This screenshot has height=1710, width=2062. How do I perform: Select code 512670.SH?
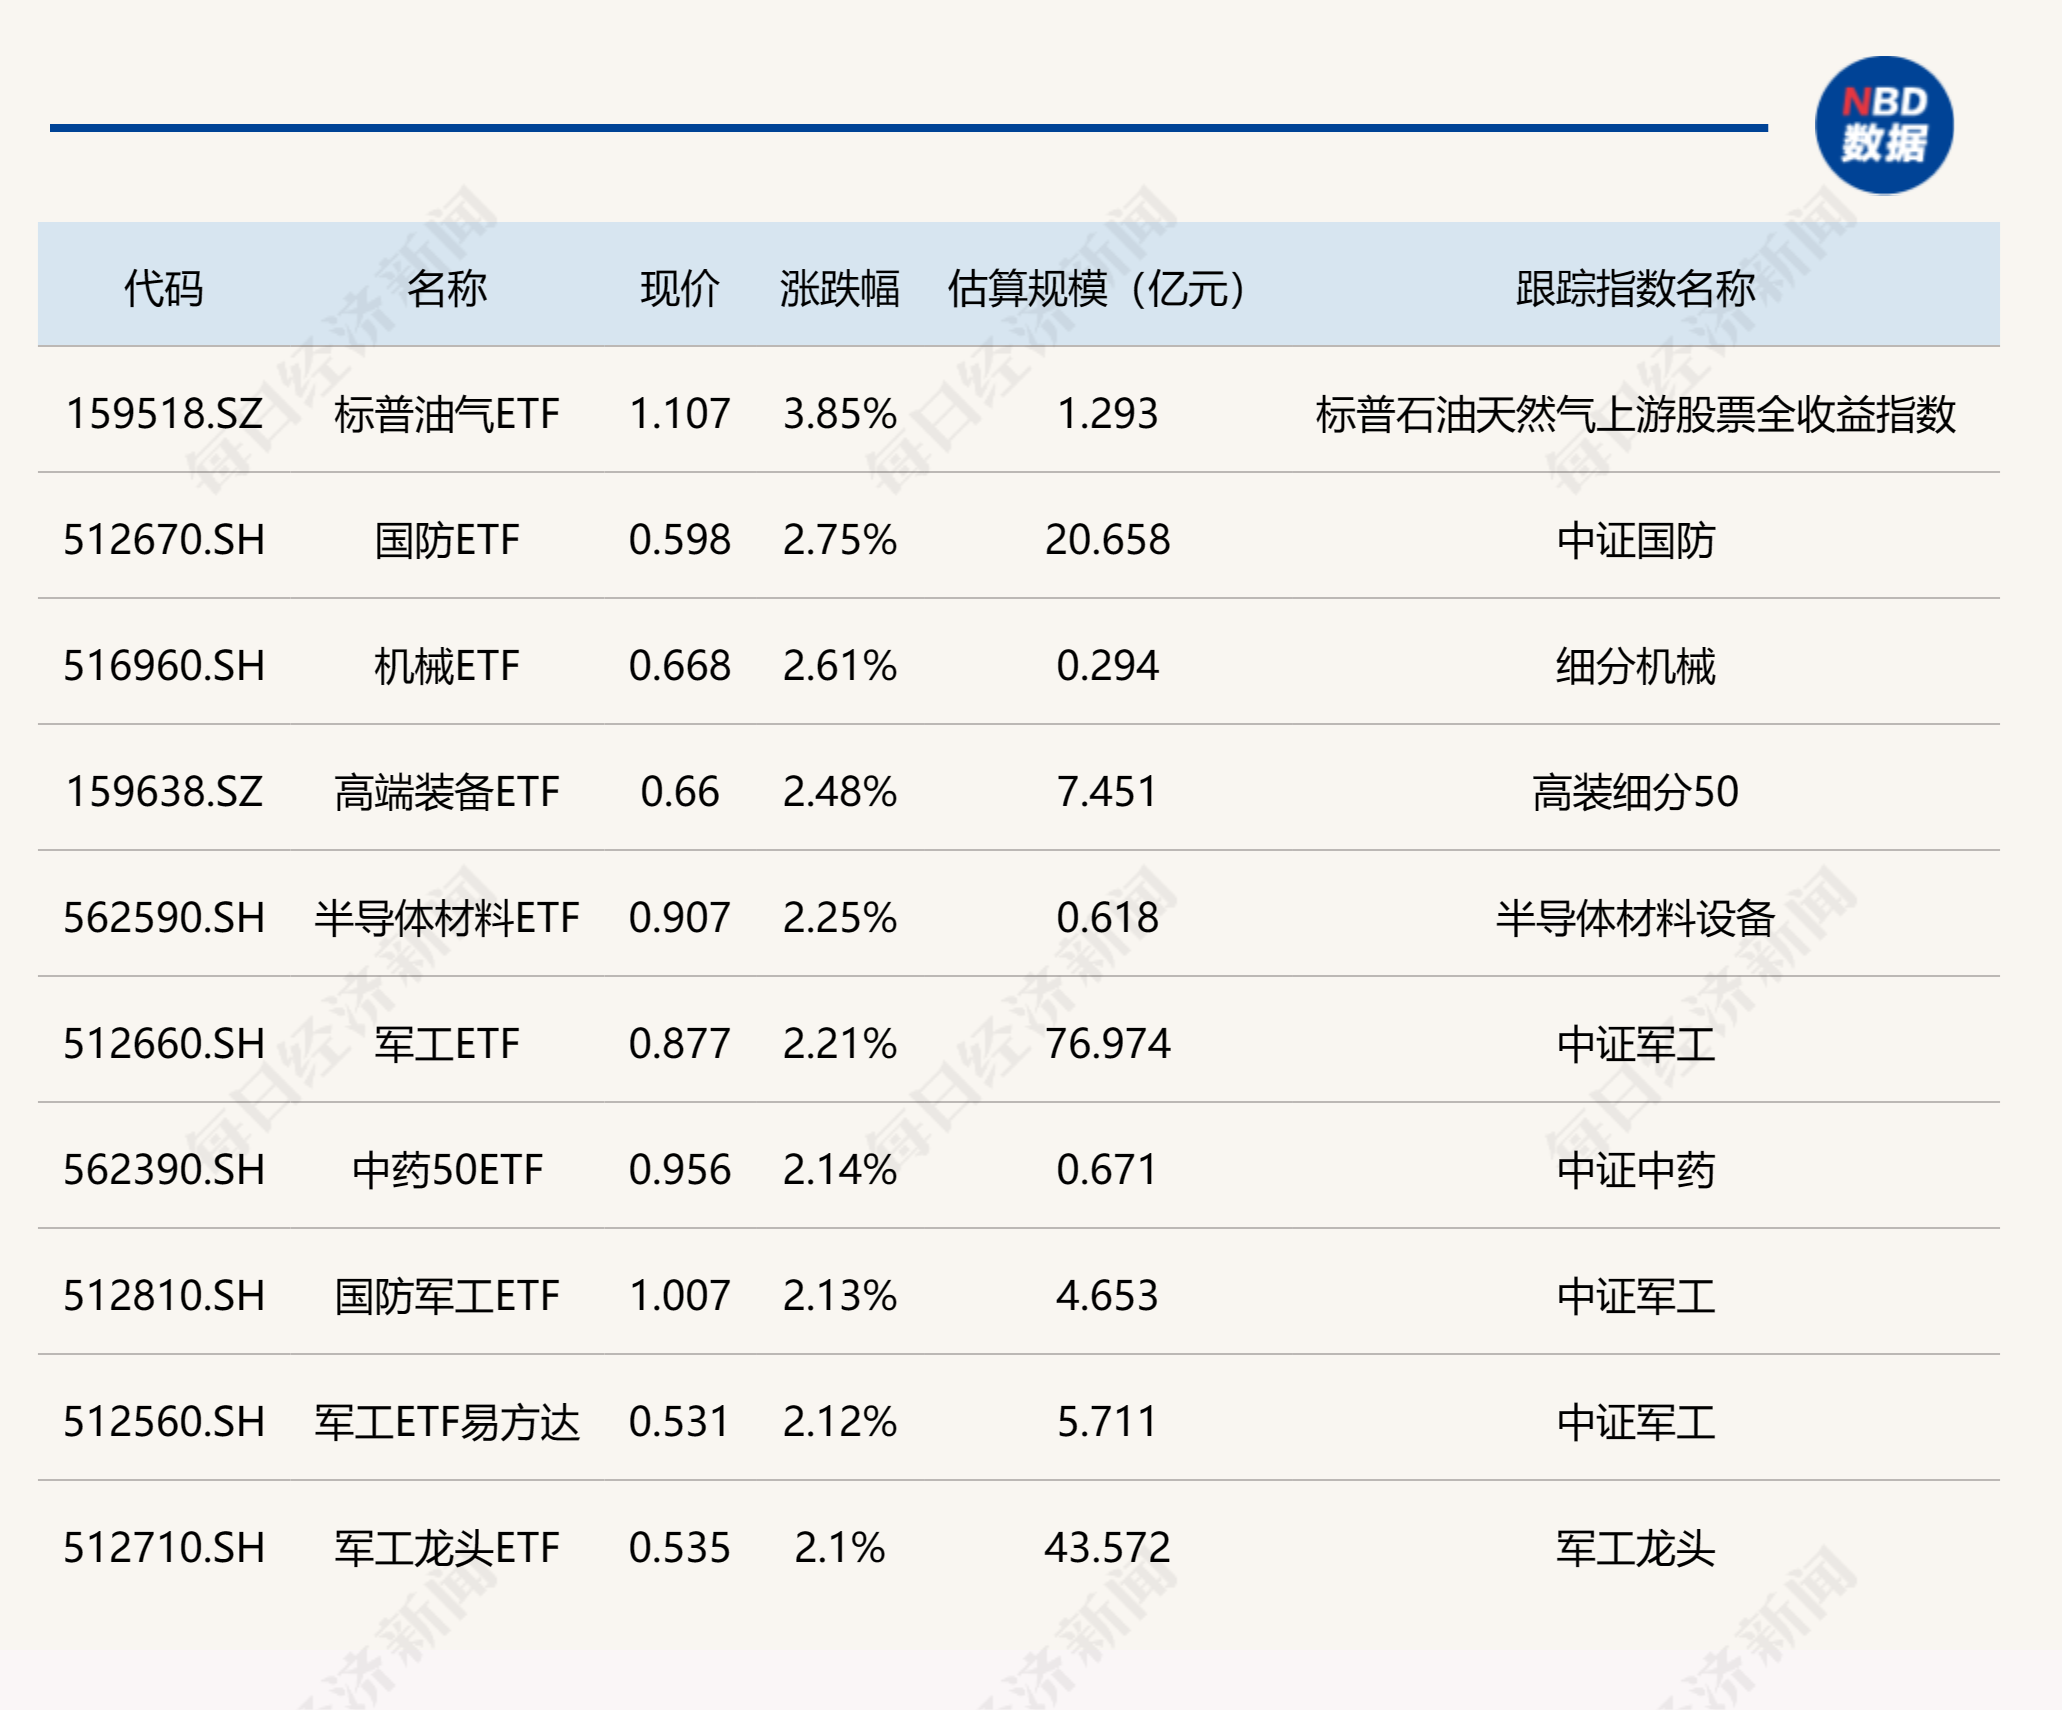164,540
